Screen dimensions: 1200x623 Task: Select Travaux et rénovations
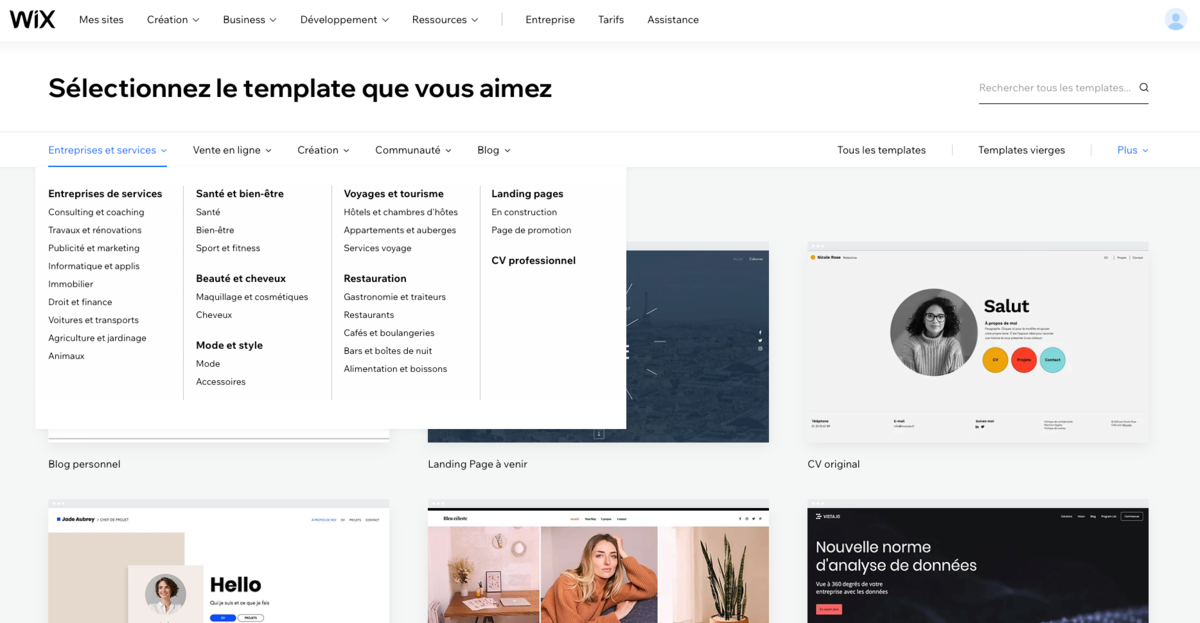95,230
